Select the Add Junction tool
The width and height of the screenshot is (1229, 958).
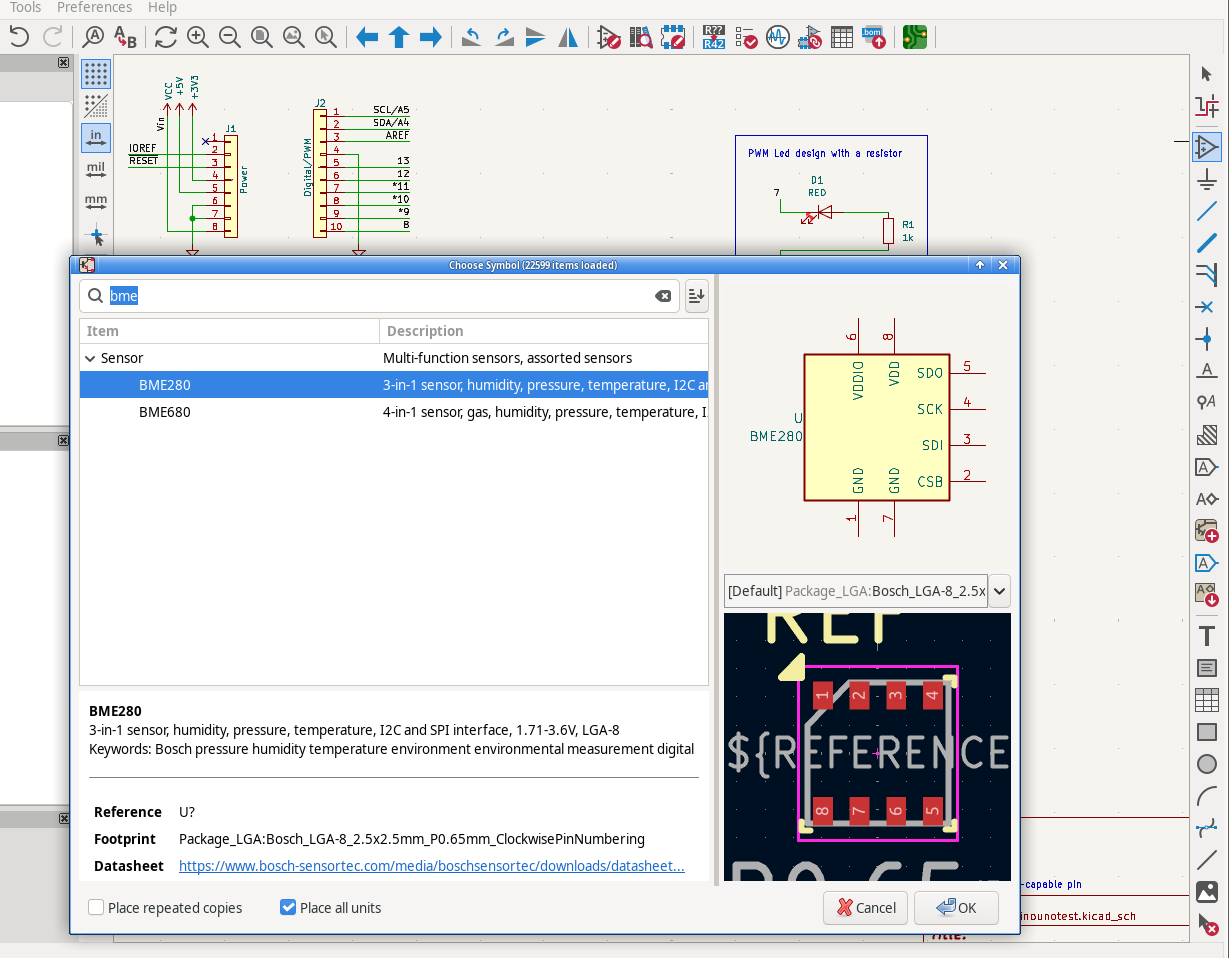tap(1207, 339)
